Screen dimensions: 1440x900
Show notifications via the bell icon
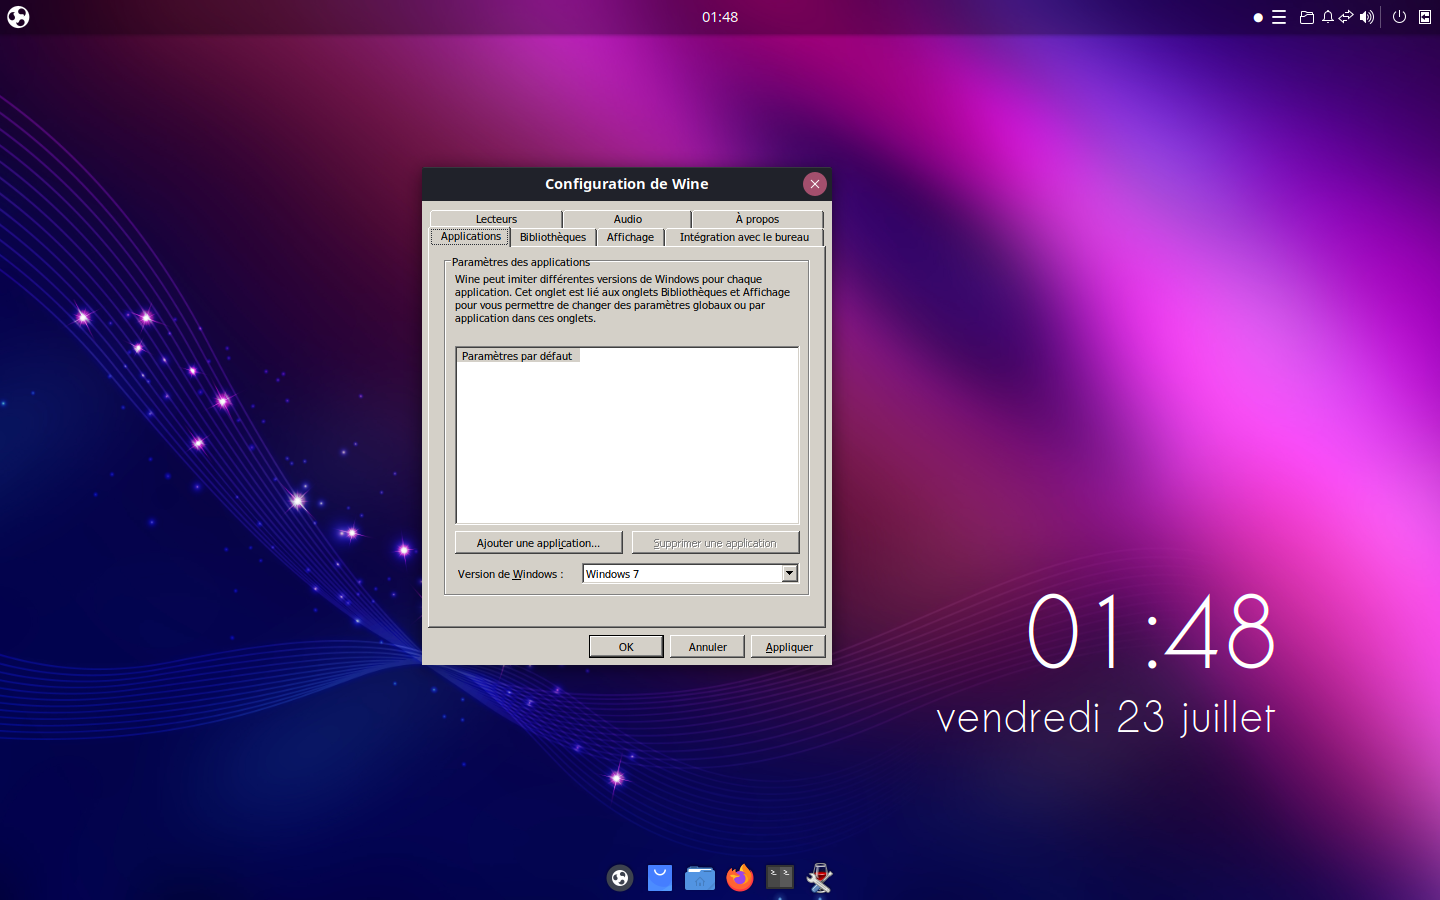point(1328,17)
